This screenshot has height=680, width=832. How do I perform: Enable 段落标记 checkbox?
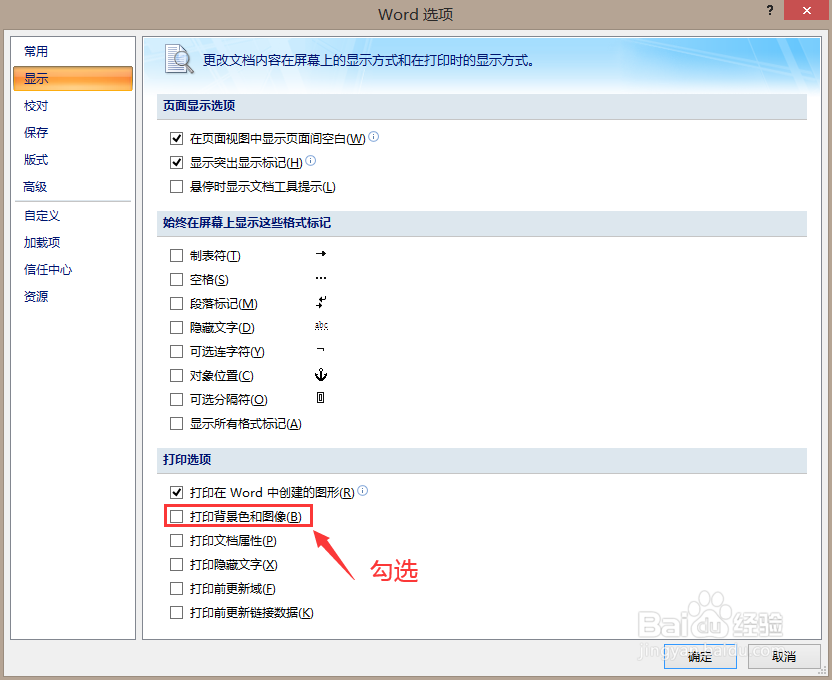coord(176,304)
